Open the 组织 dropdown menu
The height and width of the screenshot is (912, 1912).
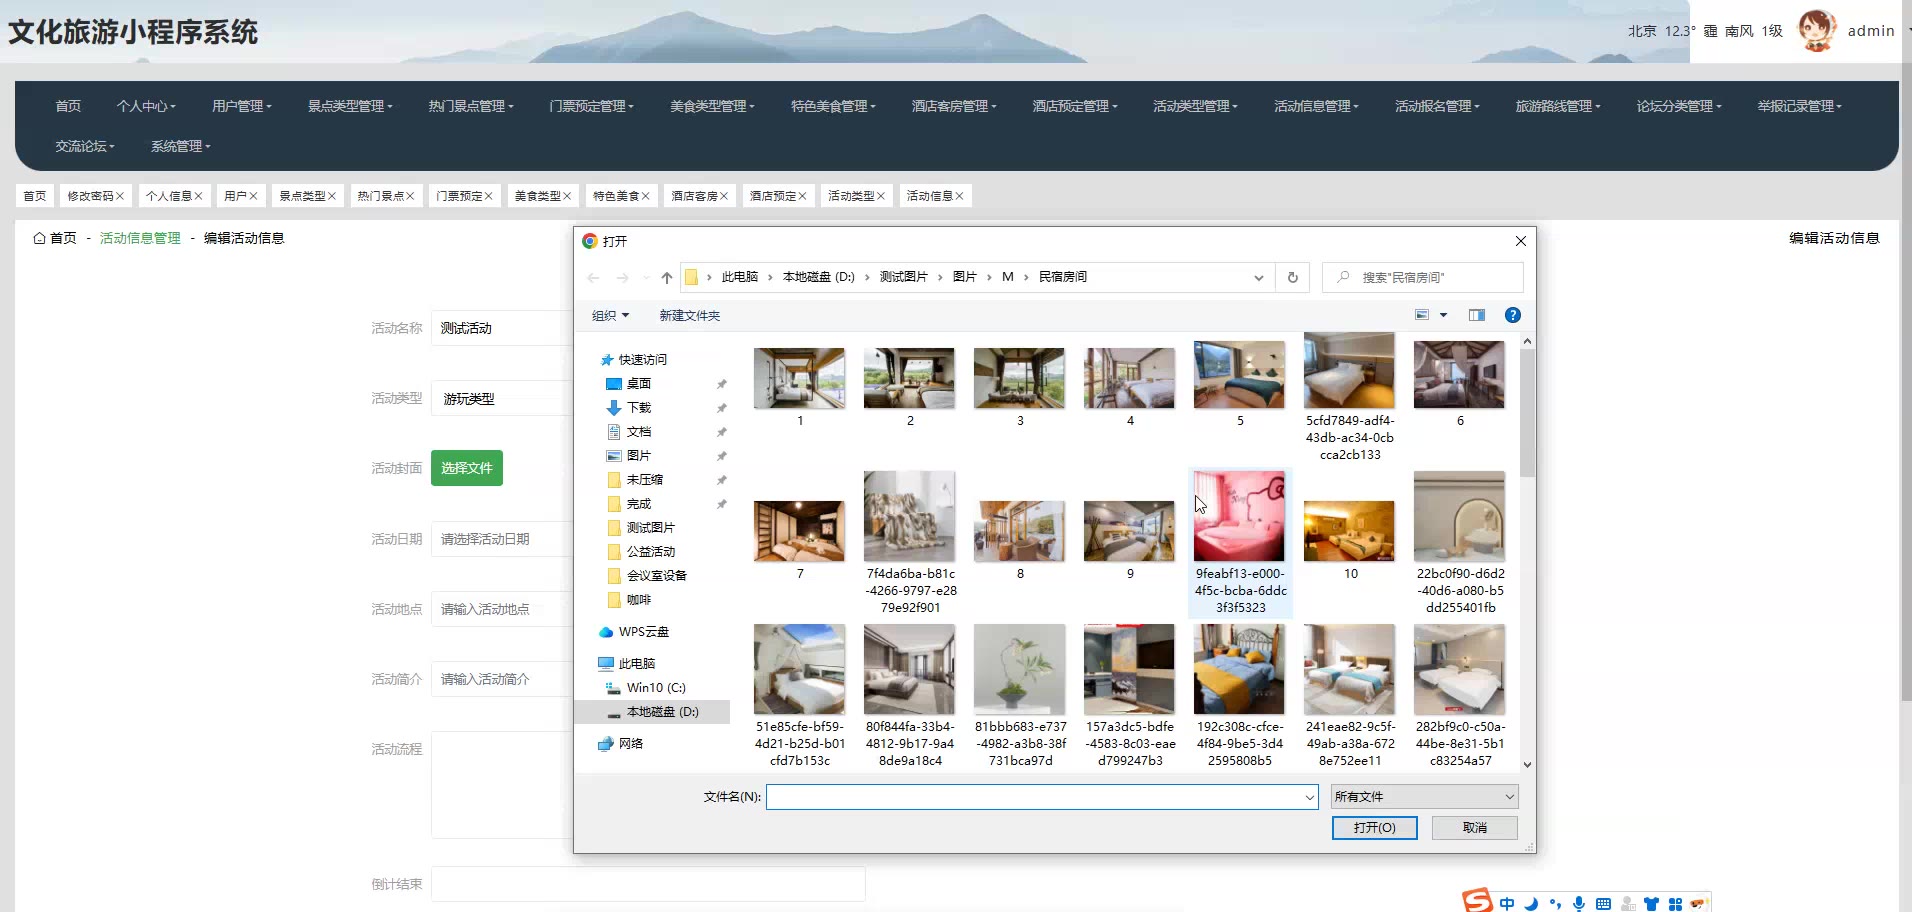click(610, 316)
